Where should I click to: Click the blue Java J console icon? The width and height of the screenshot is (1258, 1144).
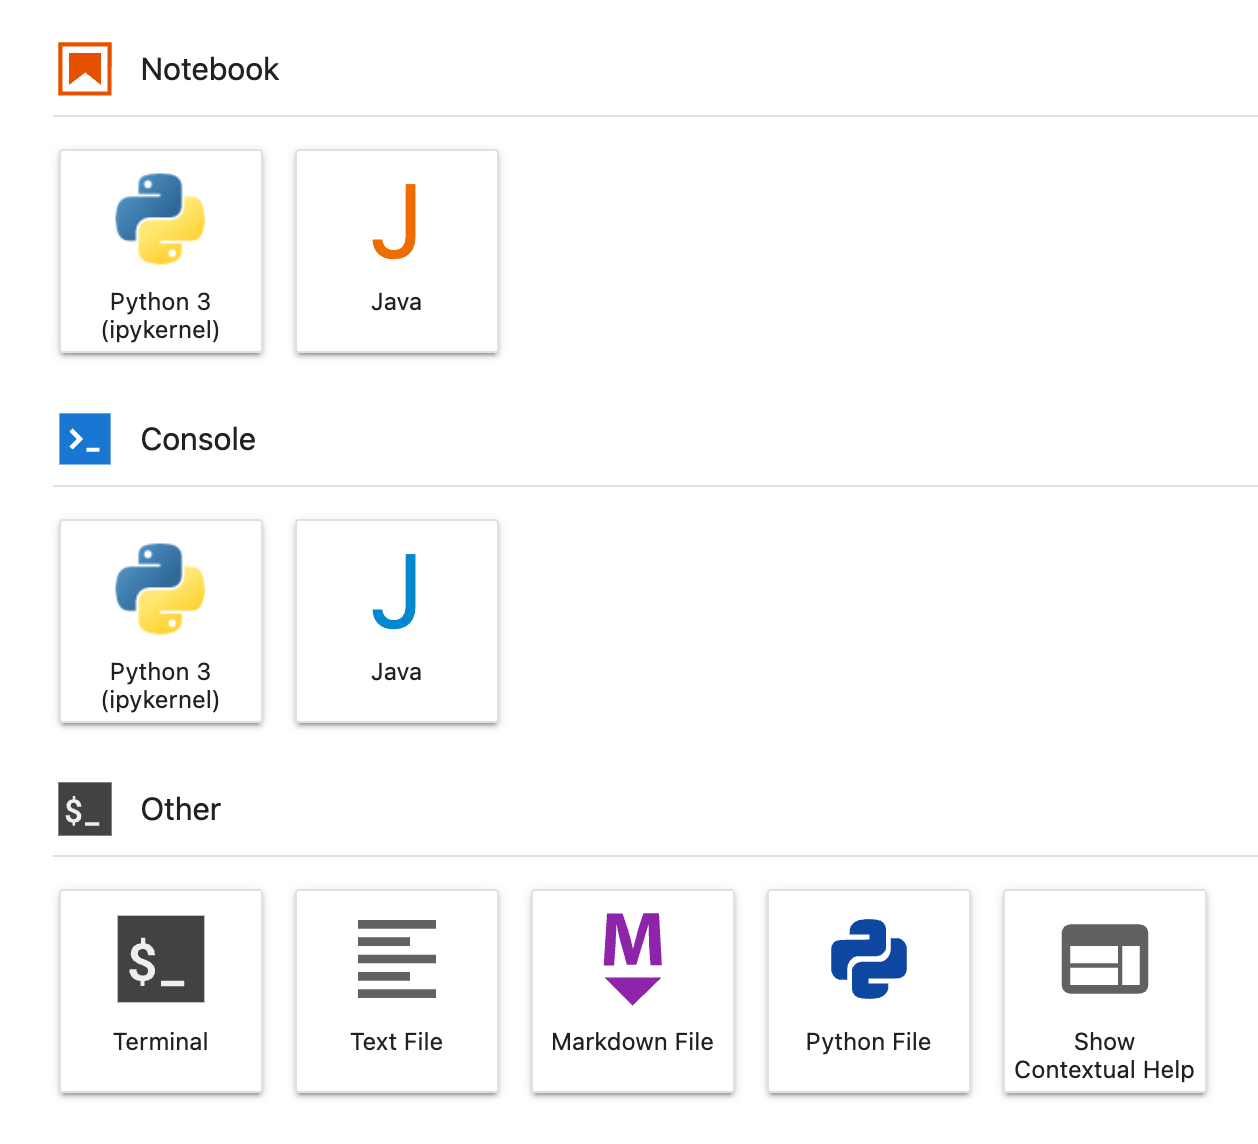(x=395, y=591)
